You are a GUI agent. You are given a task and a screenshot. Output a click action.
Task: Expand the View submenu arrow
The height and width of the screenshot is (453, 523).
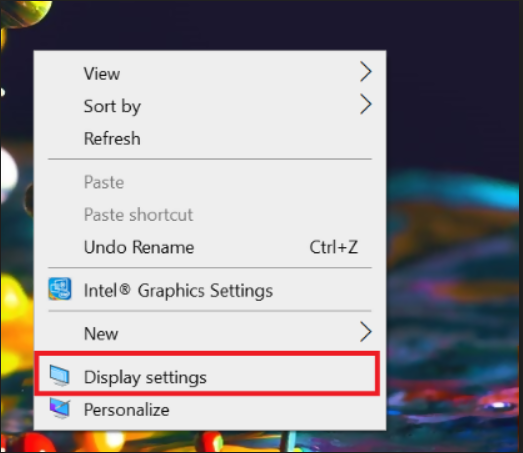366,72
